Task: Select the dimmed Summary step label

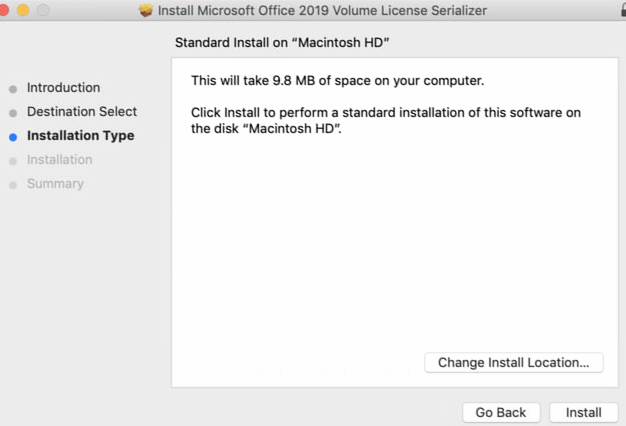Action: click(55, 184)
